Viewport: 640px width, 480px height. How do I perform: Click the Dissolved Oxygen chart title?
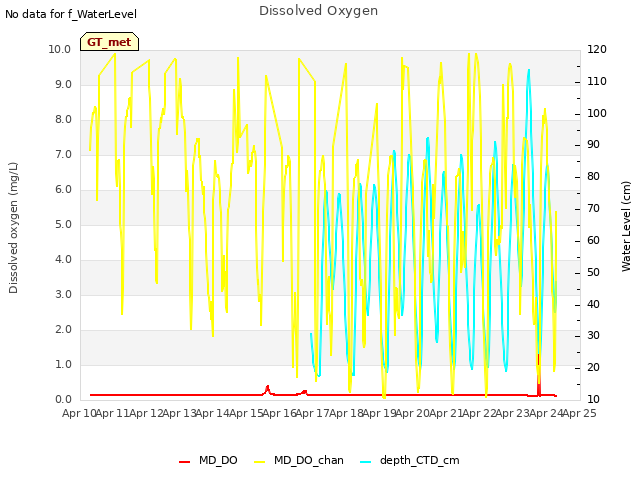(x=318, y=11)
